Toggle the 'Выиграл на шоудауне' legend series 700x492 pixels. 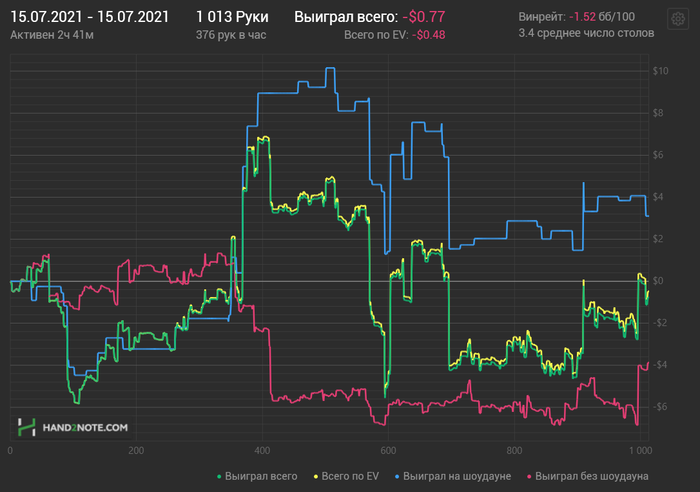(x=453, y=476)
